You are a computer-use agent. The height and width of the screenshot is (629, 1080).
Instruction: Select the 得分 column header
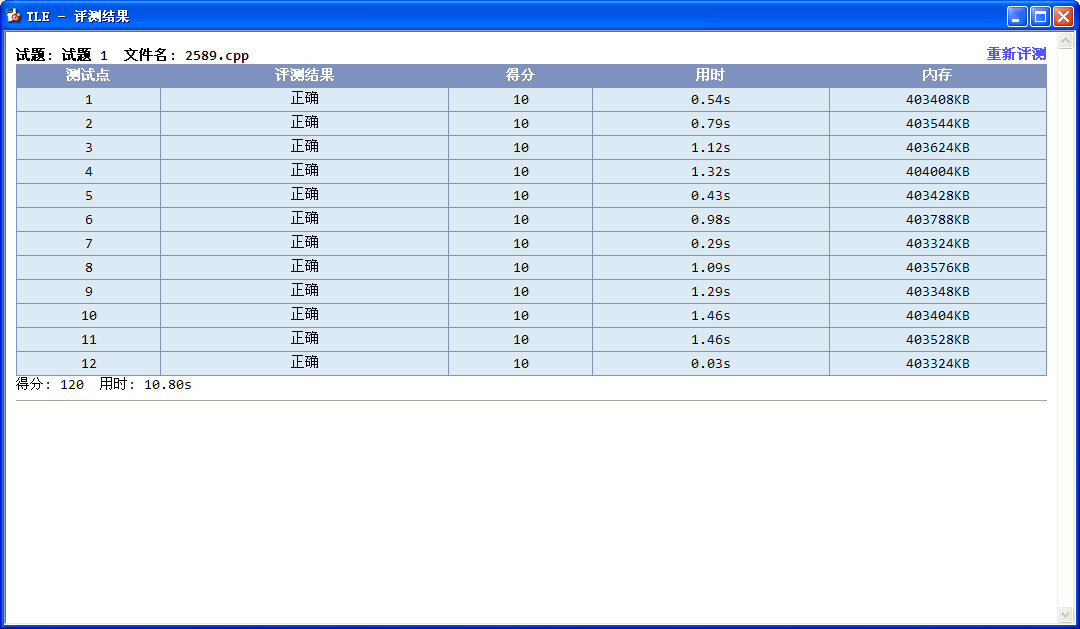click(520, 75)
